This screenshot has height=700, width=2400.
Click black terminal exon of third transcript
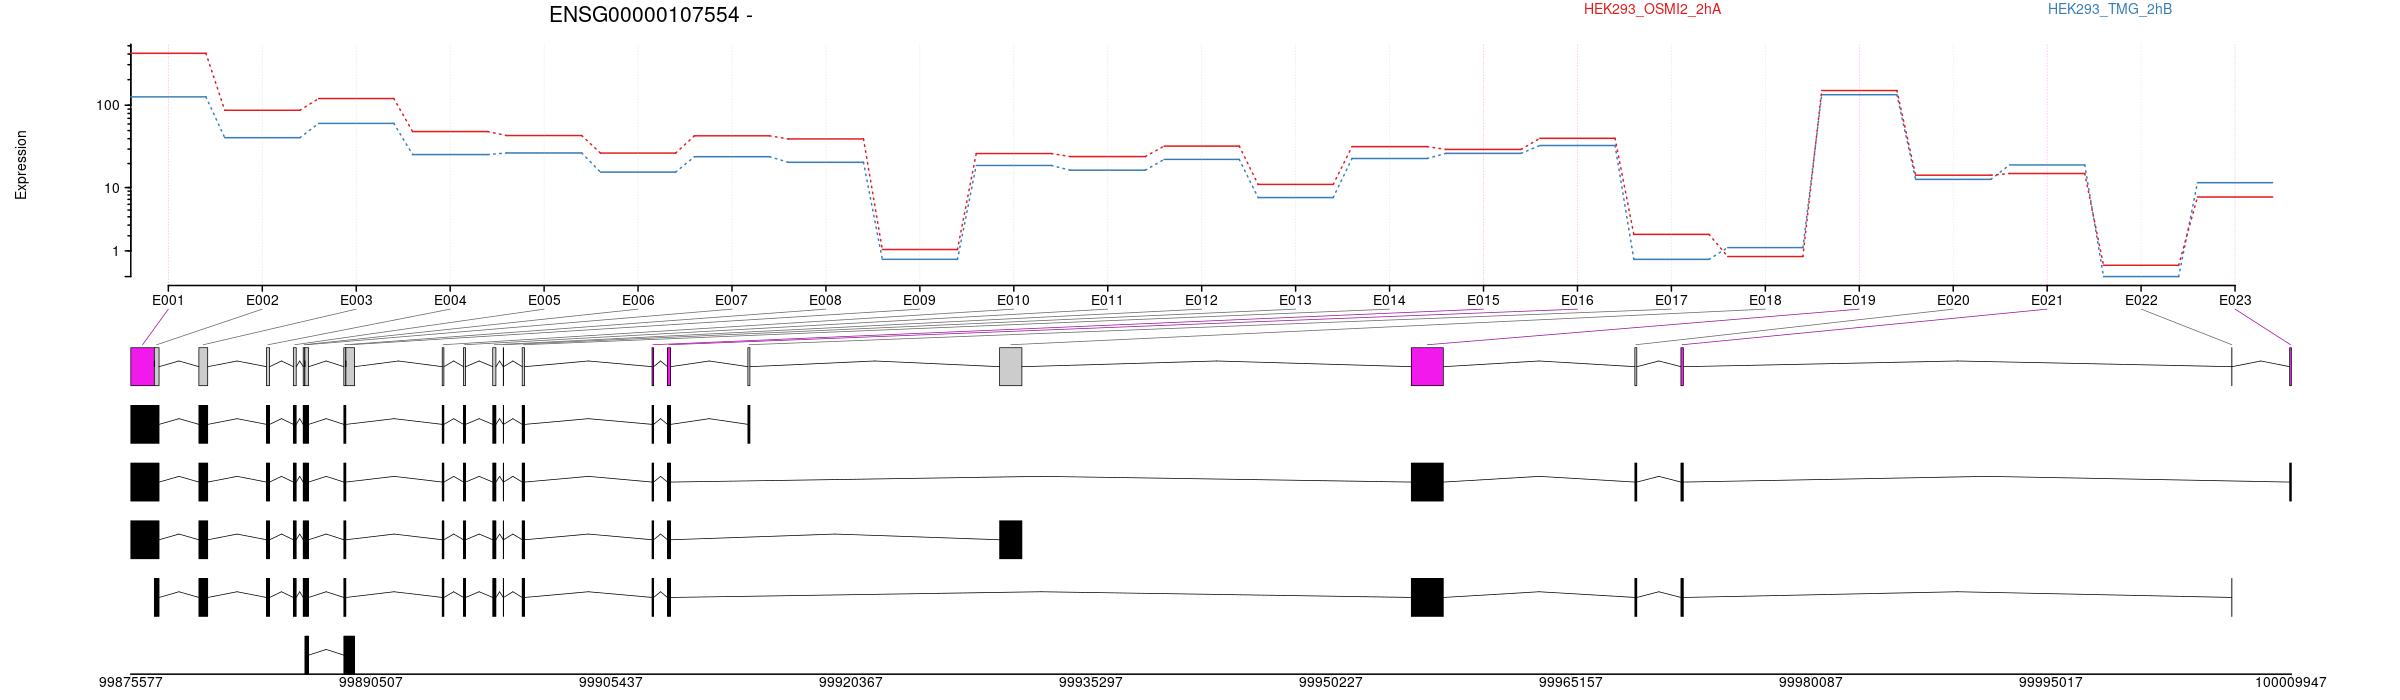coord(1011,540)
